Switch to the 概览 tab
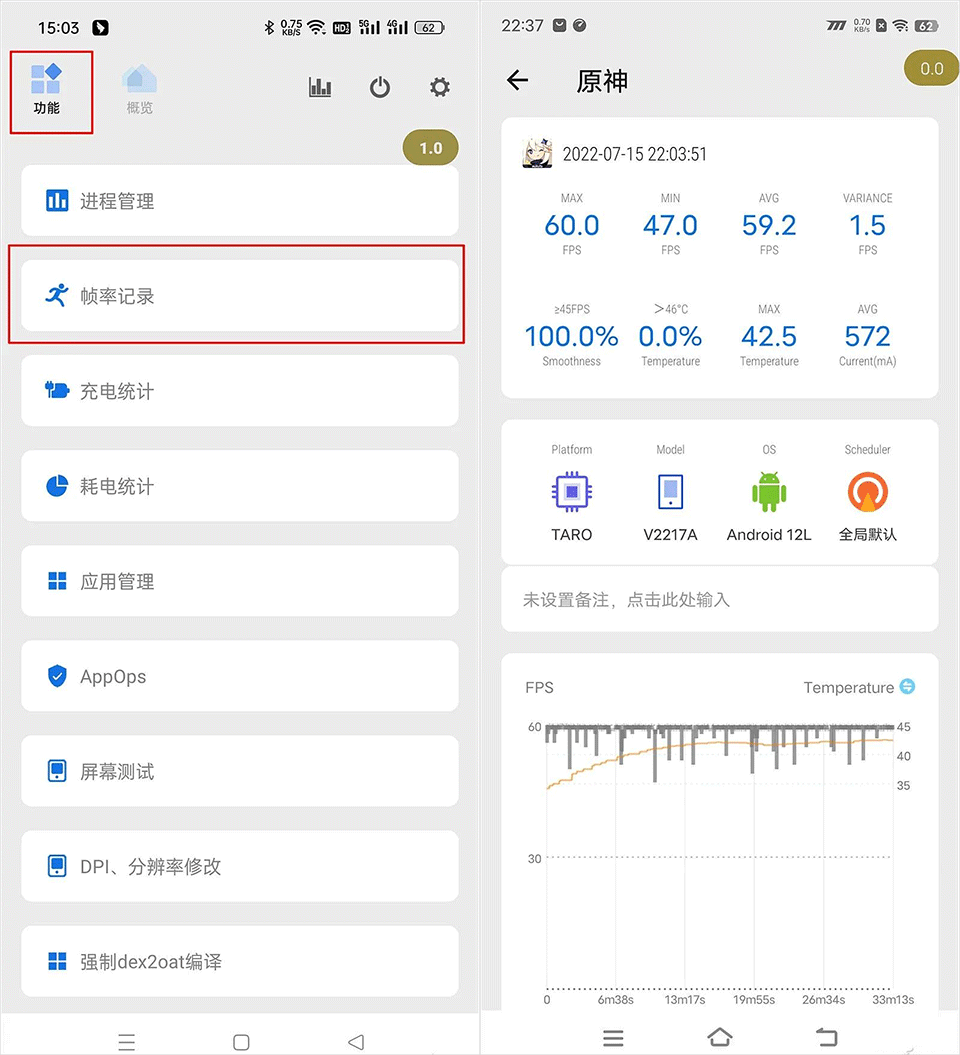Screen dimensions: 960x1055 point(140,88)
